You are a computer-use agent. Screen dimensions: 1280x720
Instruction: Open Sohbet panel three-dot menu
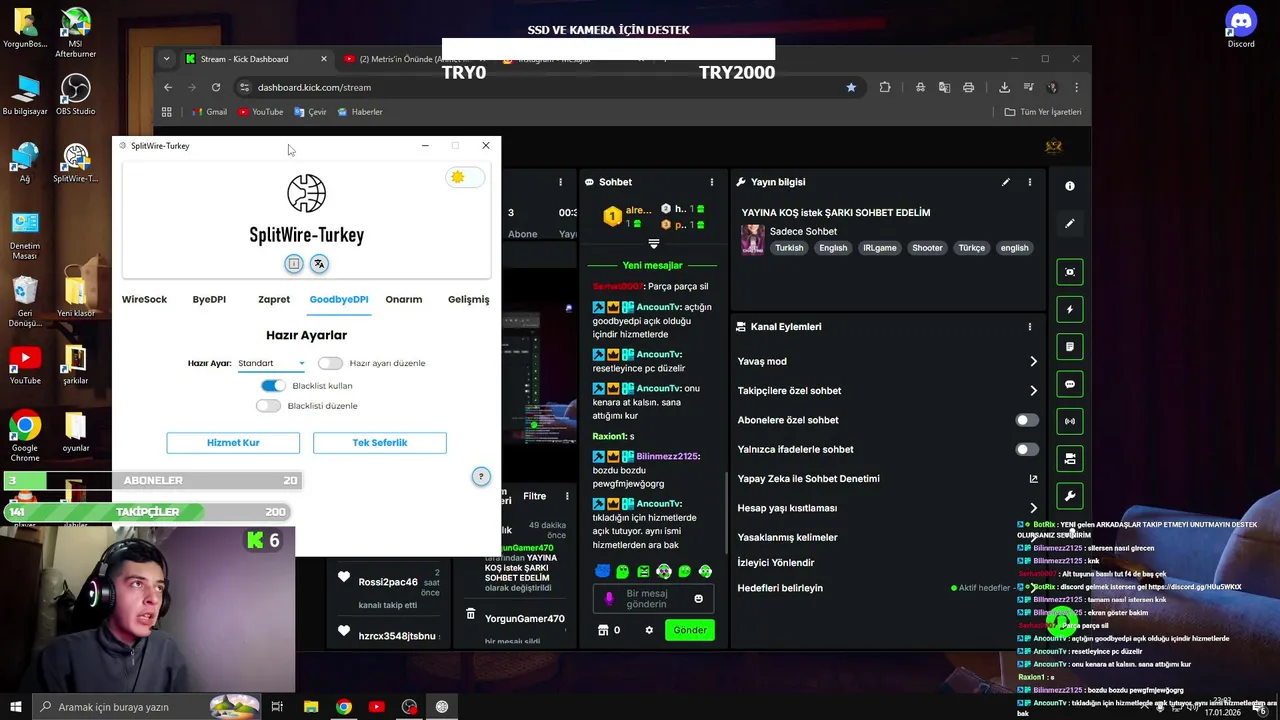[712, 182]
